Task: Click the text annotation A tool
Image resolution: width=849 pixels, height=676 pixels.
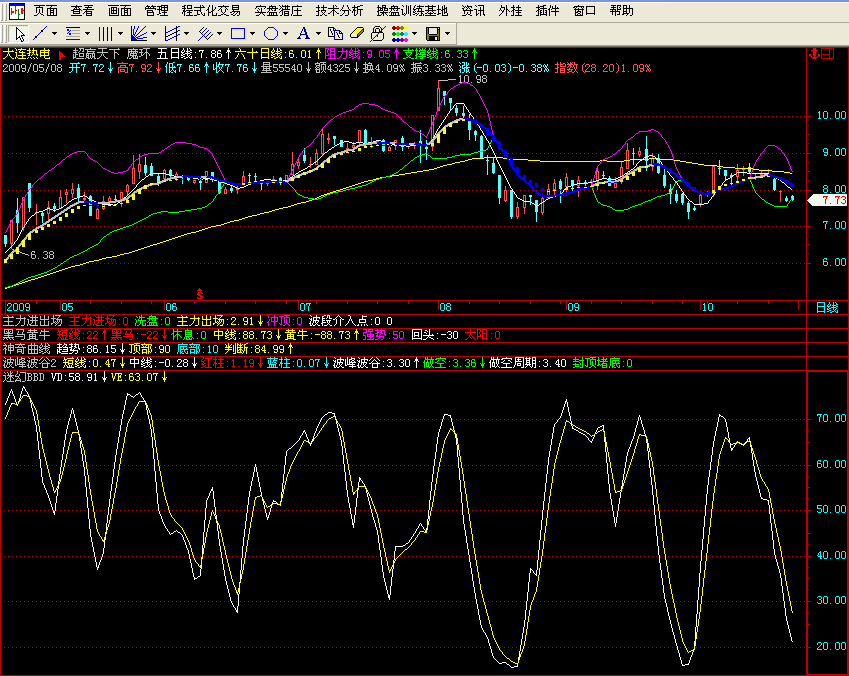Action: [303, 33]
